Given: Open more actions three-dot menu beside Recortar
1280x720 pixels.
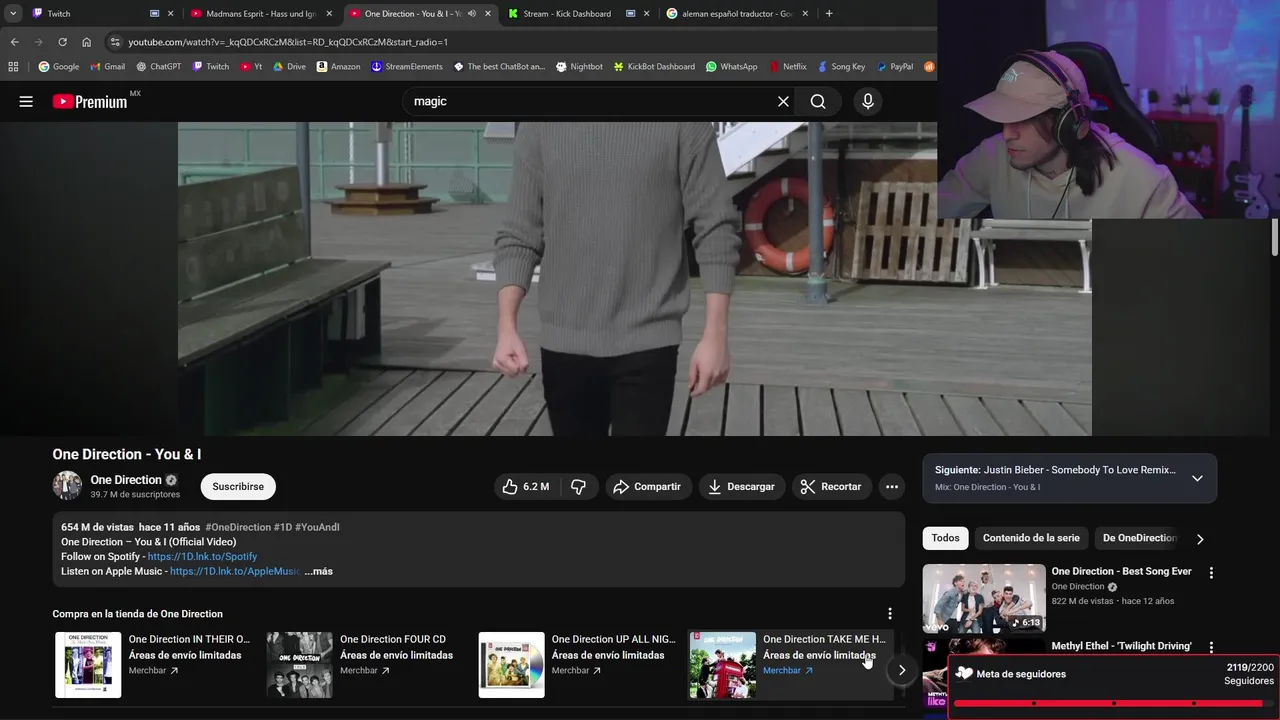Looking at the screenshot, I should 892,486.
